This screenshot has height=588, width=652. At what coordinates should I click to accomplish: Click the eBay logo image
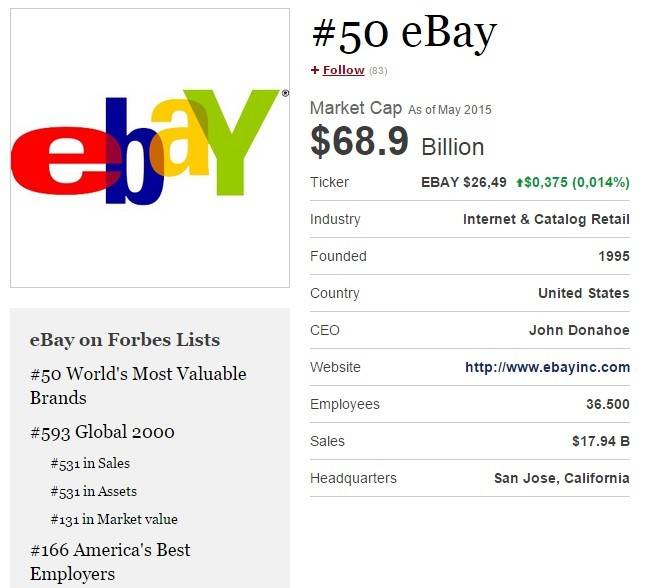[x=150, y=148]
